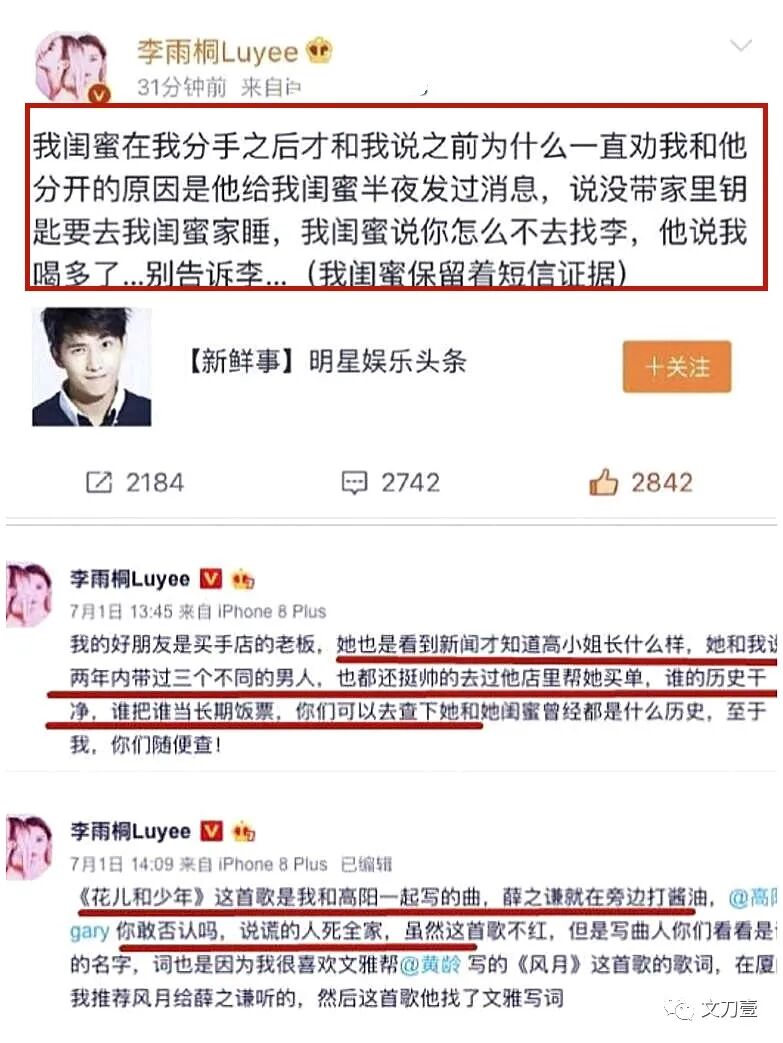Click the crown membership badge beside 李雨桐Luyee

[x=319, y=51]
